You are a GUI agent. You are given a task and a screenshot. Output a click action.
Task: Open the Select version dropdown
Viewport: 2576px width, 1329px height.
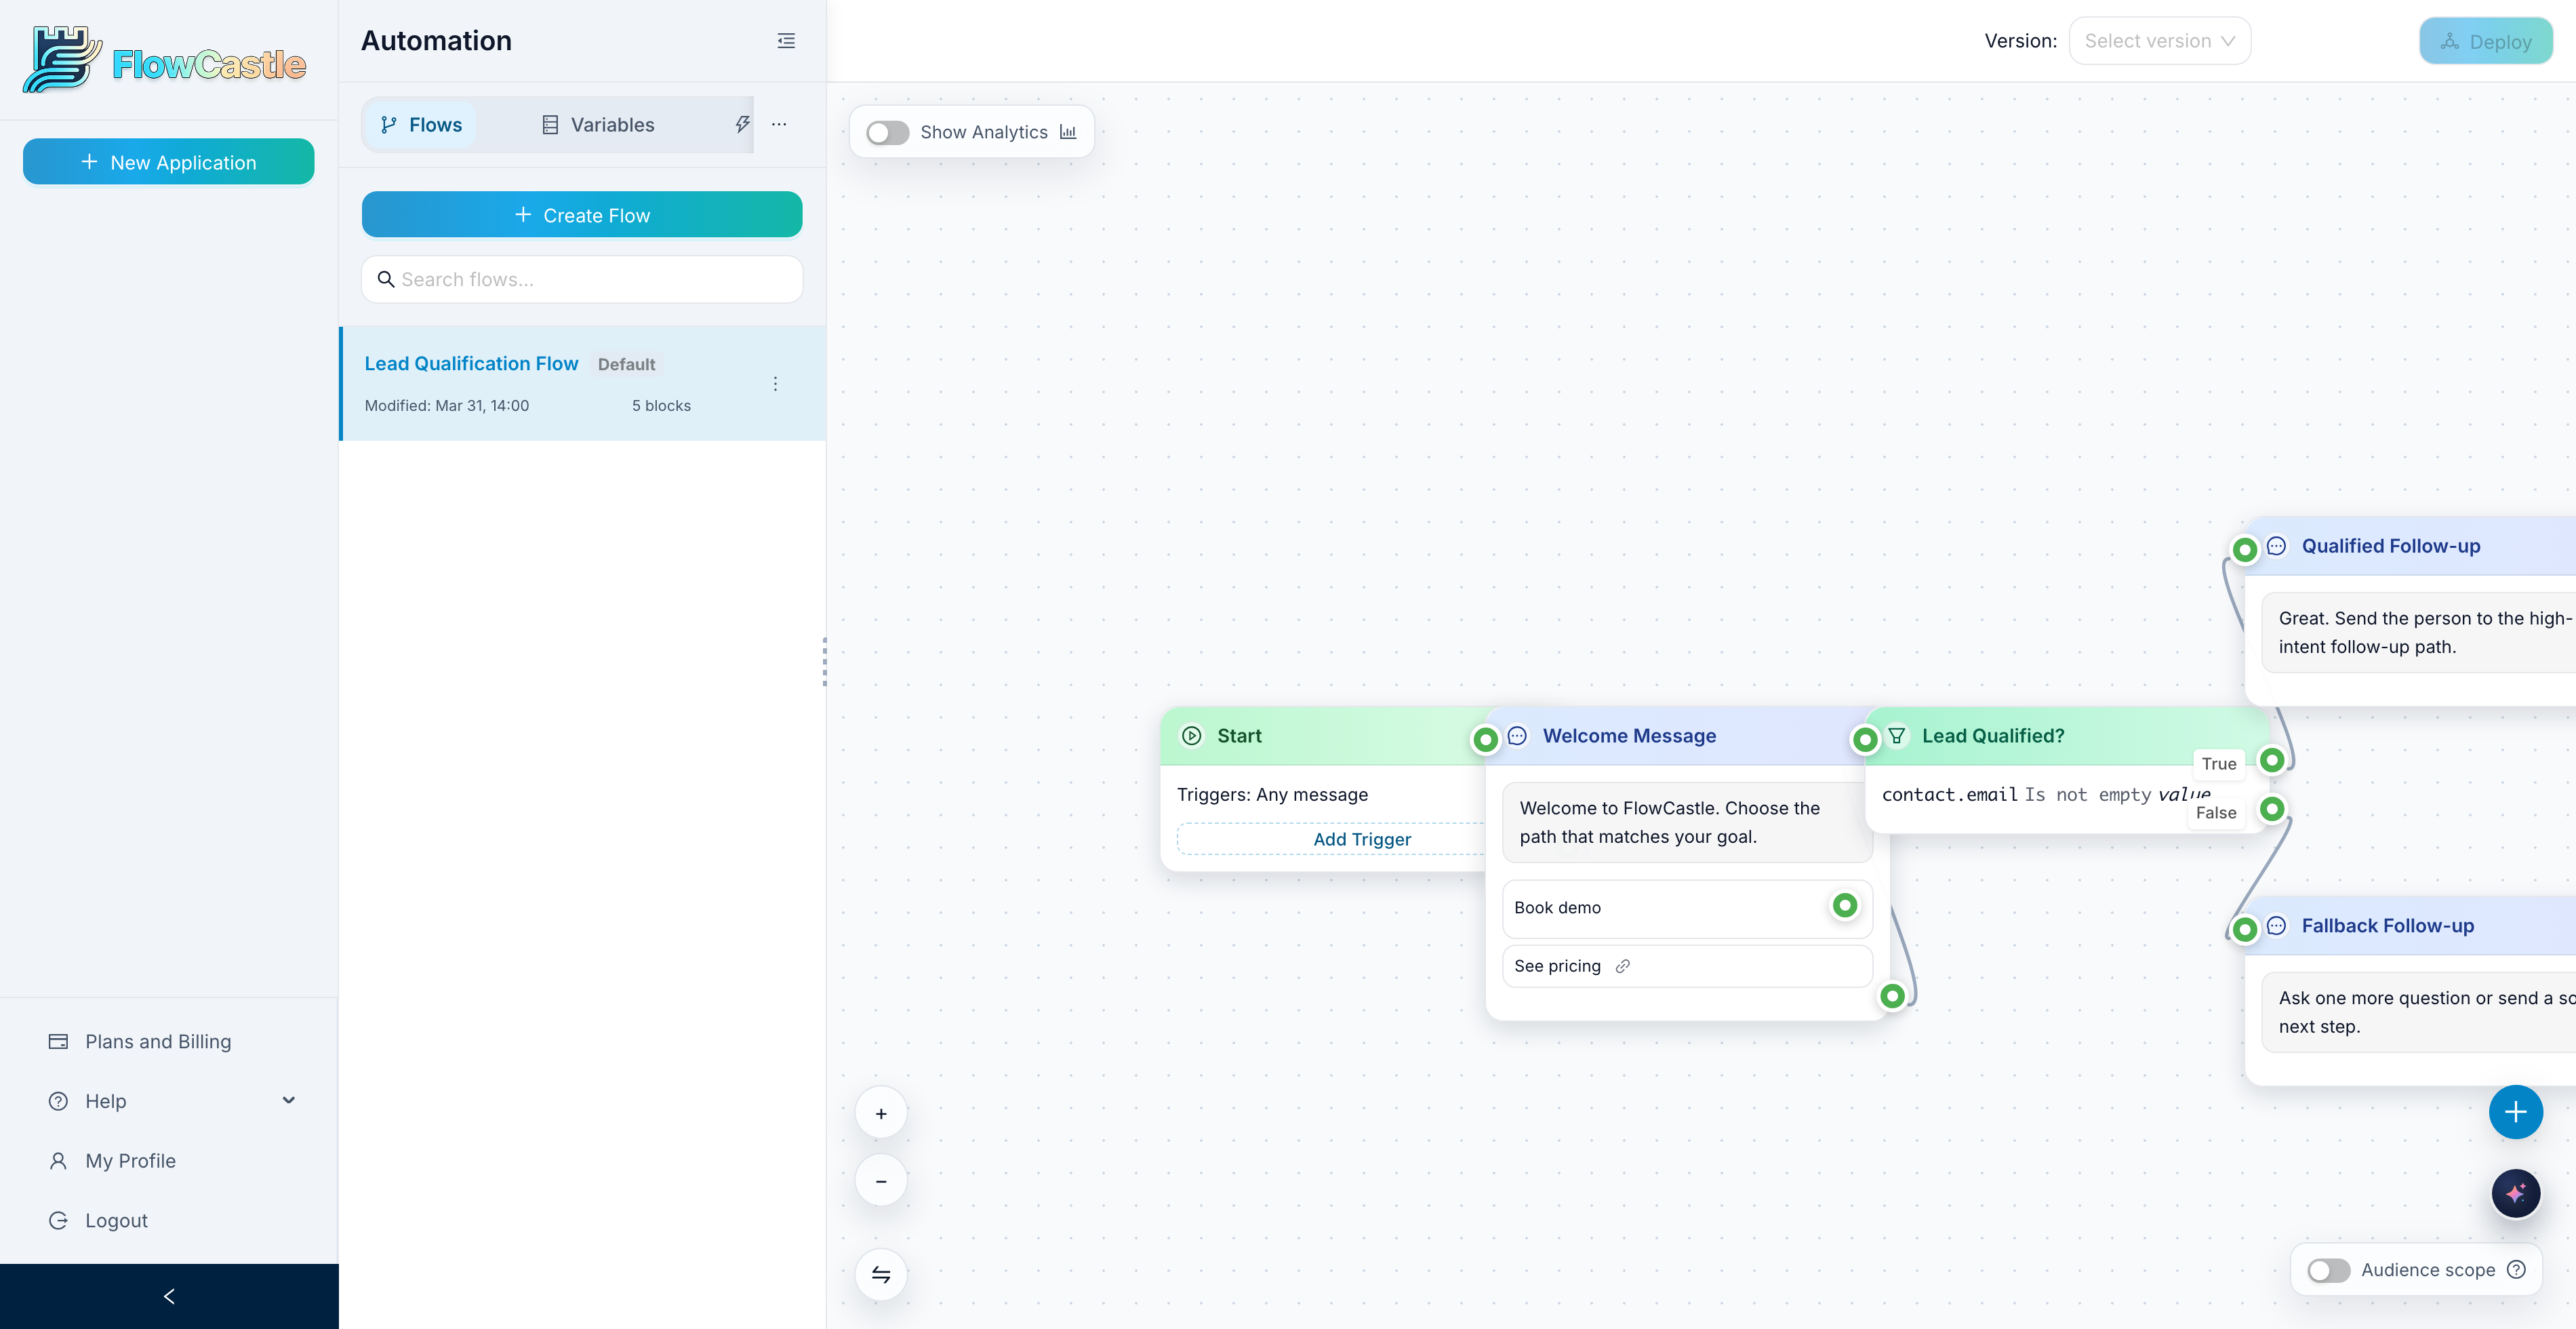click(x=2159, y=41)
